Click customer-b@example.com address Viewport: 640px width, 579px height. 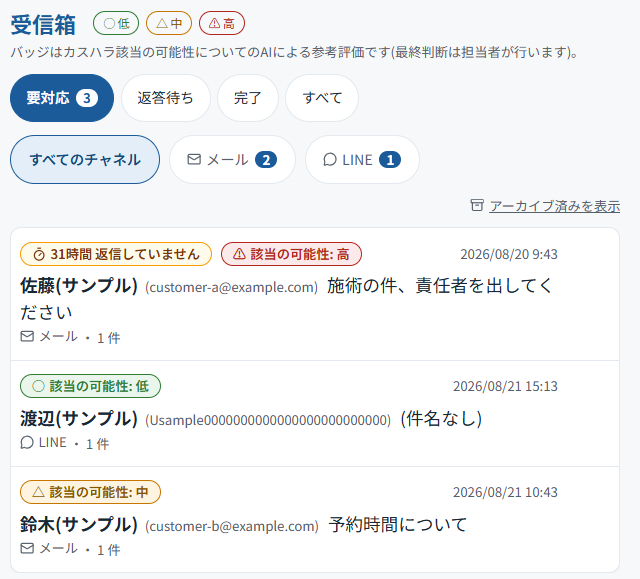[232, 526]
